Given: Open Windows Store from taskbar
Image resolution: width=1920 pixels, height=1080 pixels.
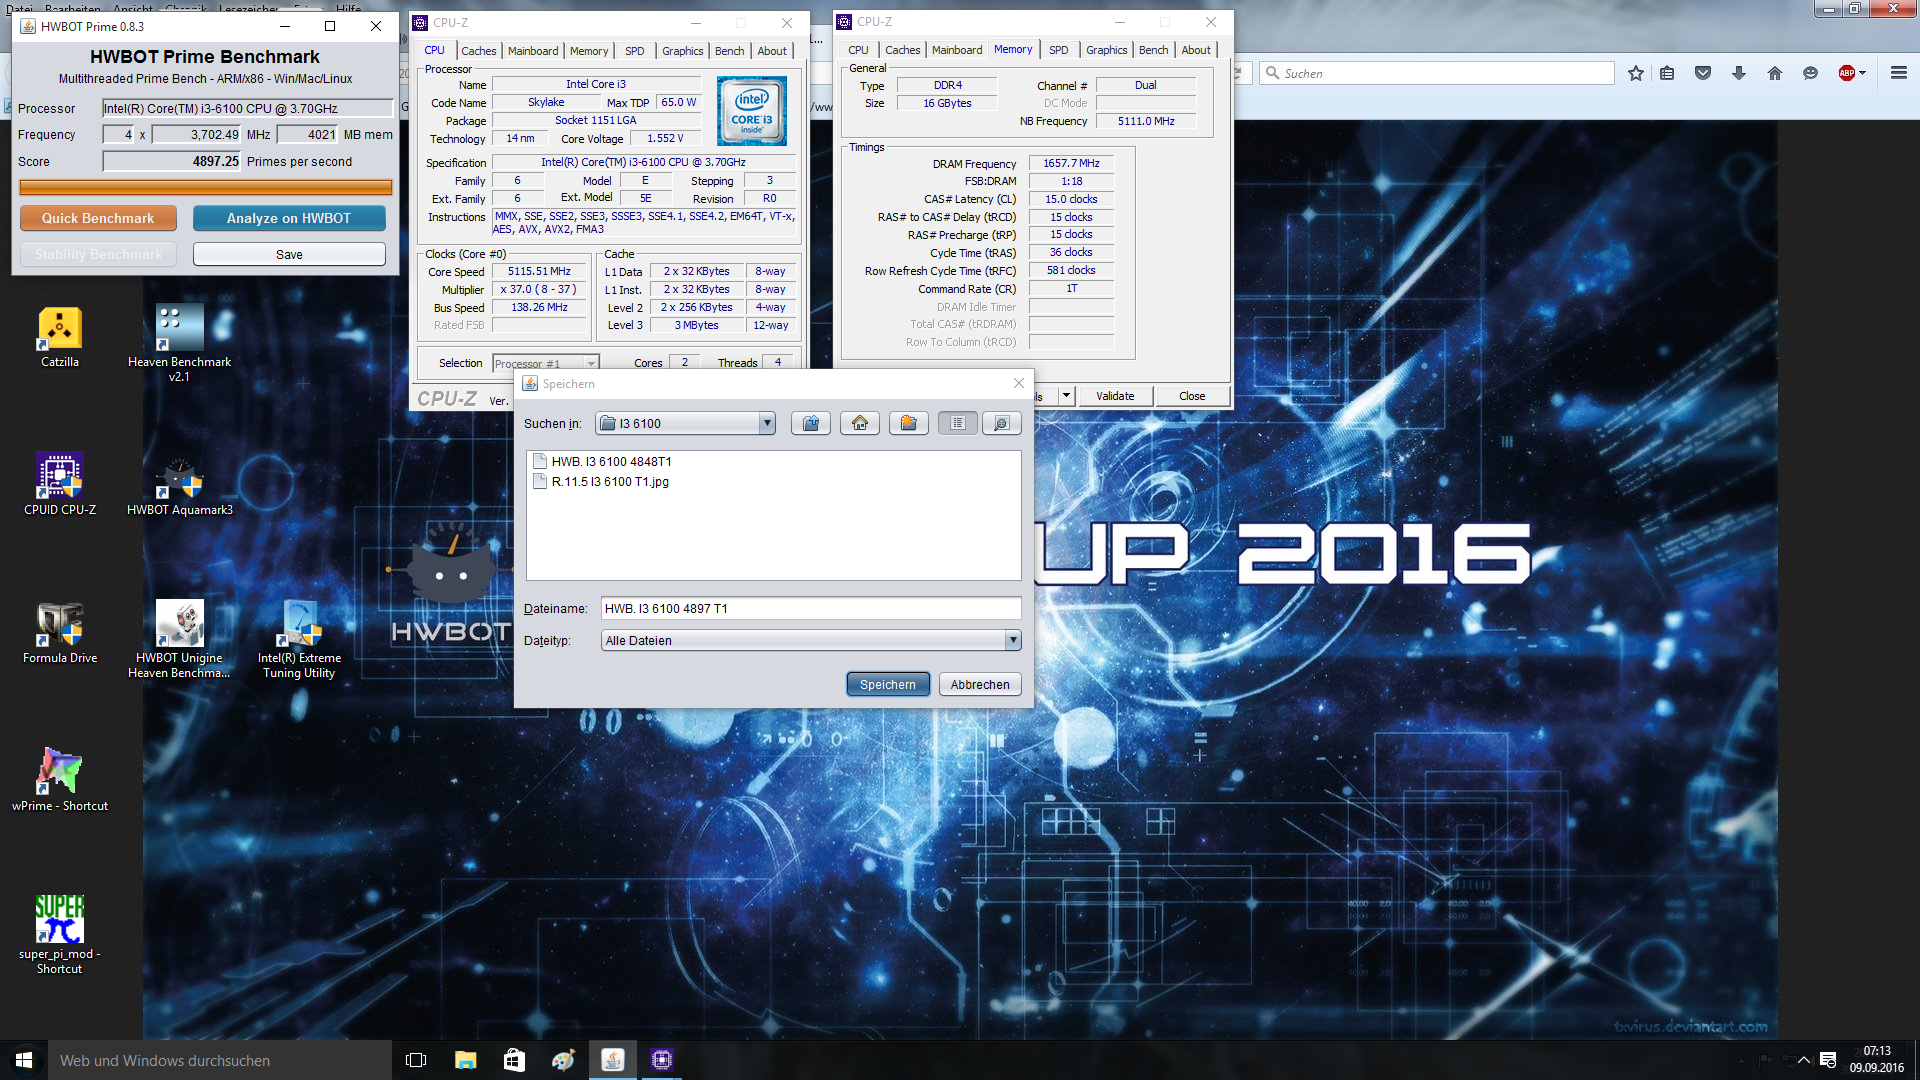Looking at the screenshot, I should click(x=514, y=1060).
